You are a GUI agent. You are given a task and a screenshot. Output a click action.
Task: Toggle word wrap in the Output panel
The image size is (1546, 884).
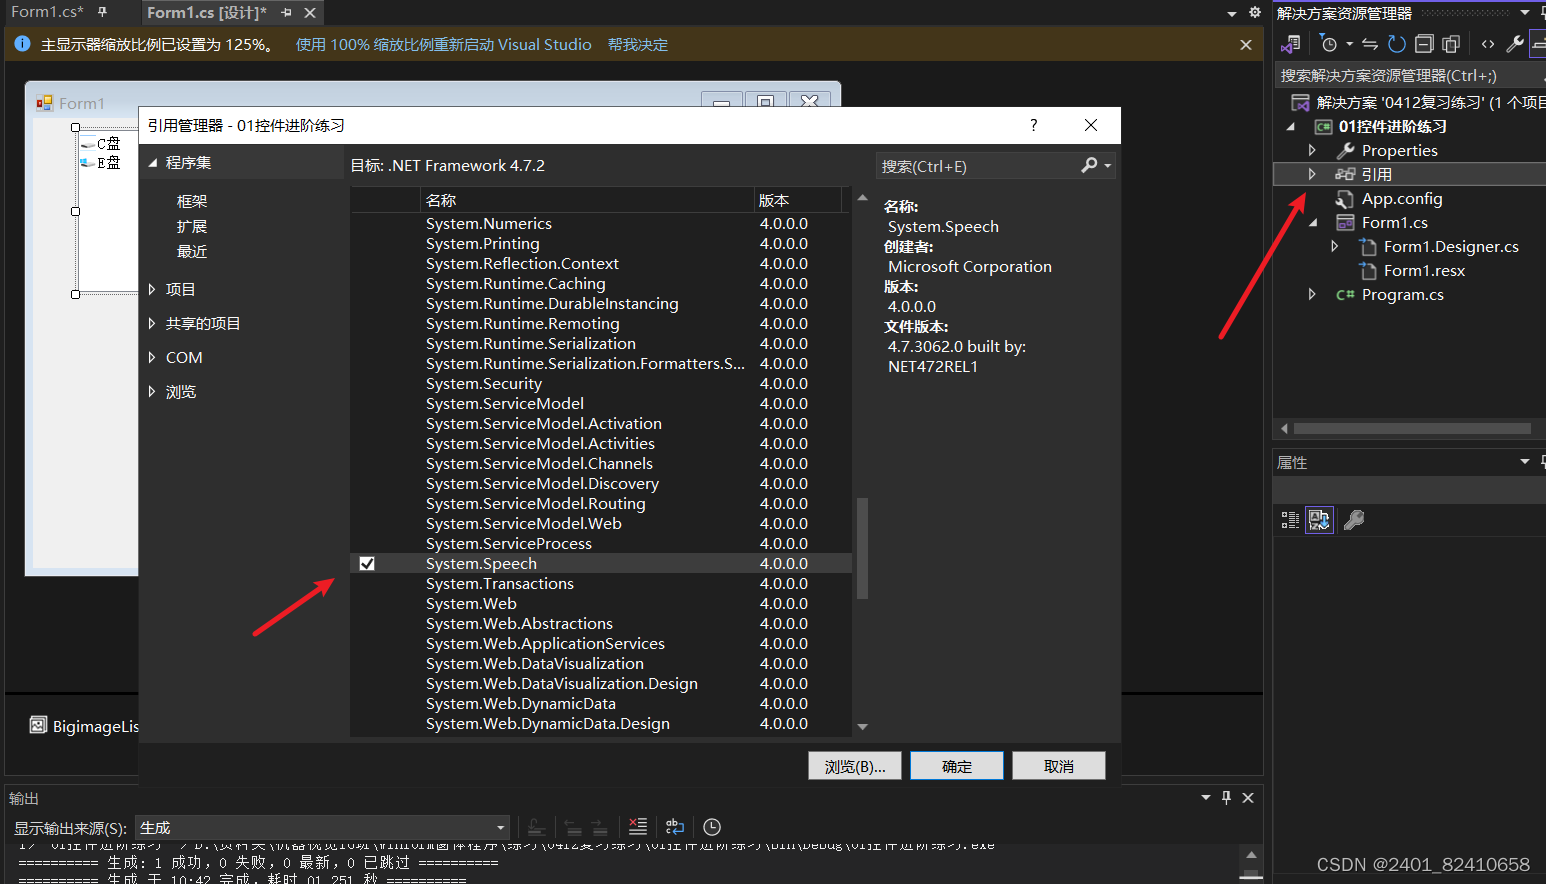tap(675, 827)
